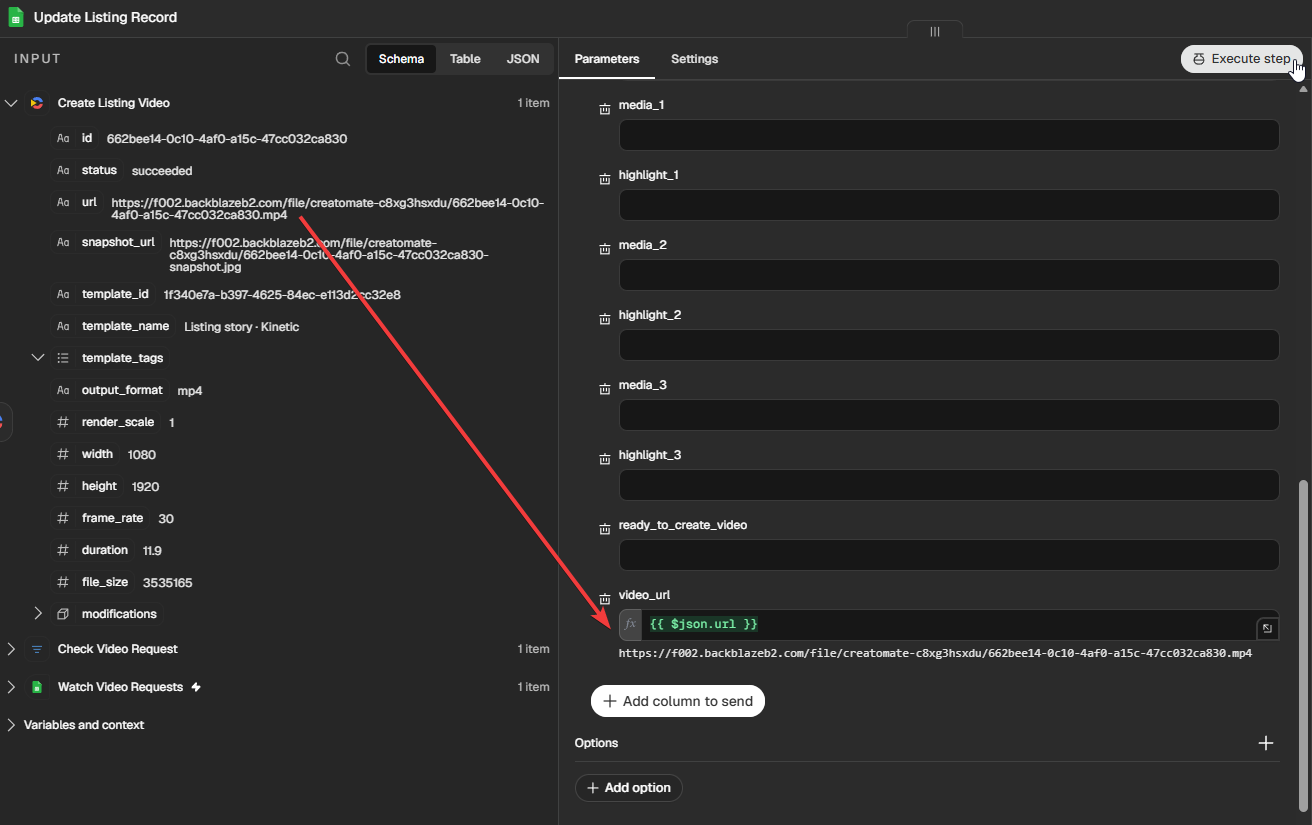
Task: Click the Sheets icon beside Watch Video Requests
Action: [x=37, y=687]
